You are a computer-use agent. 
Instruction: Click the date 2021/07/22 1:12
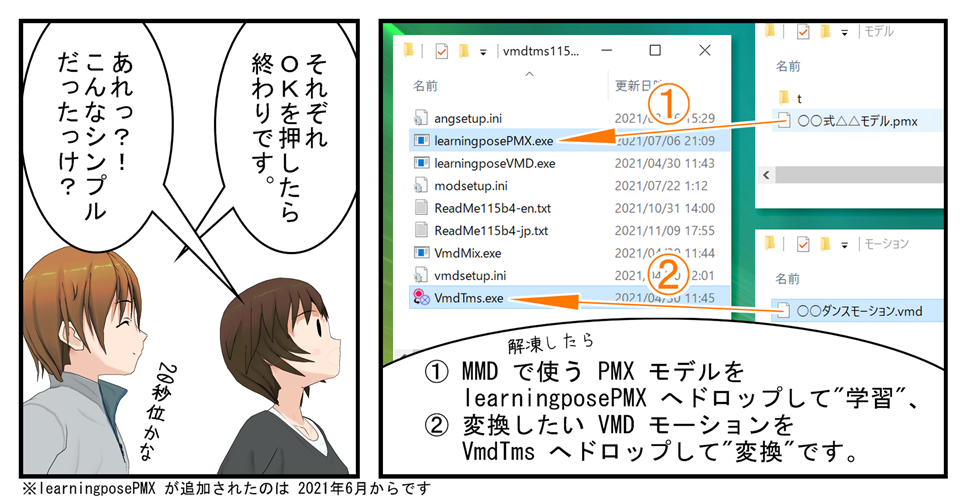661,186
